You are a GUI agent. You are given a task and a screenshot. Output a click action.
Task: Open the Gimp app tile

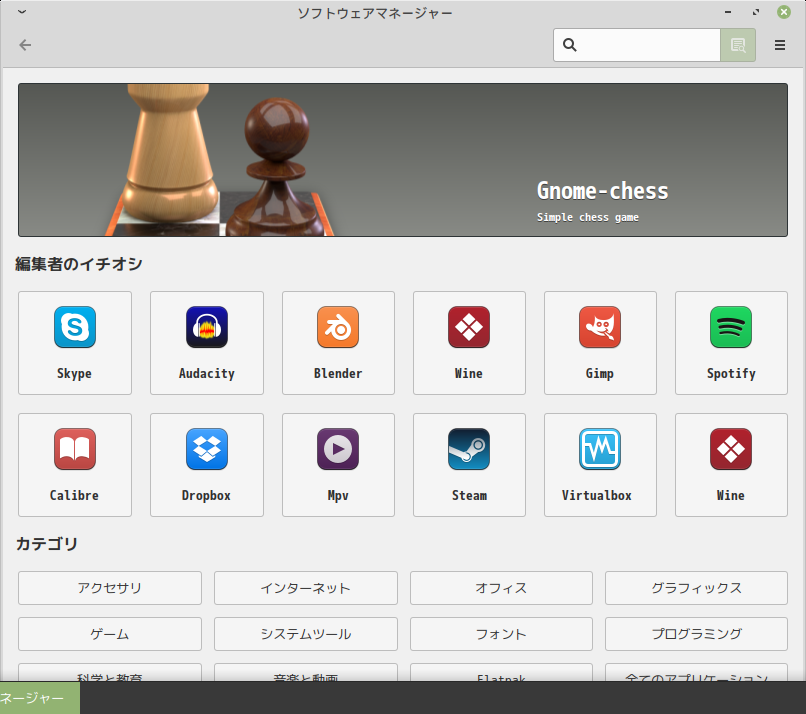(600, 343)
